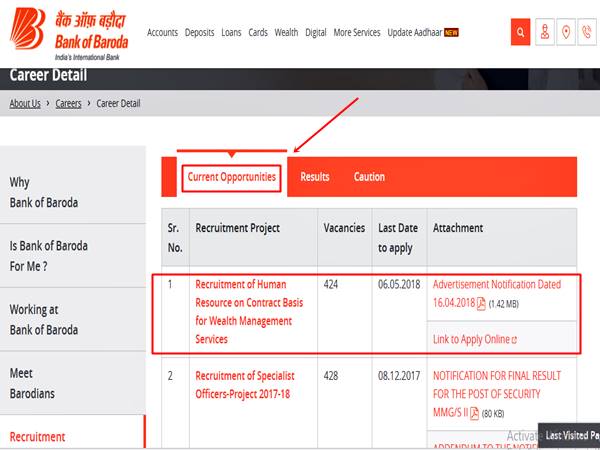Click the Vacancies column header
The image size is (600, 450).
pos(344,228)
